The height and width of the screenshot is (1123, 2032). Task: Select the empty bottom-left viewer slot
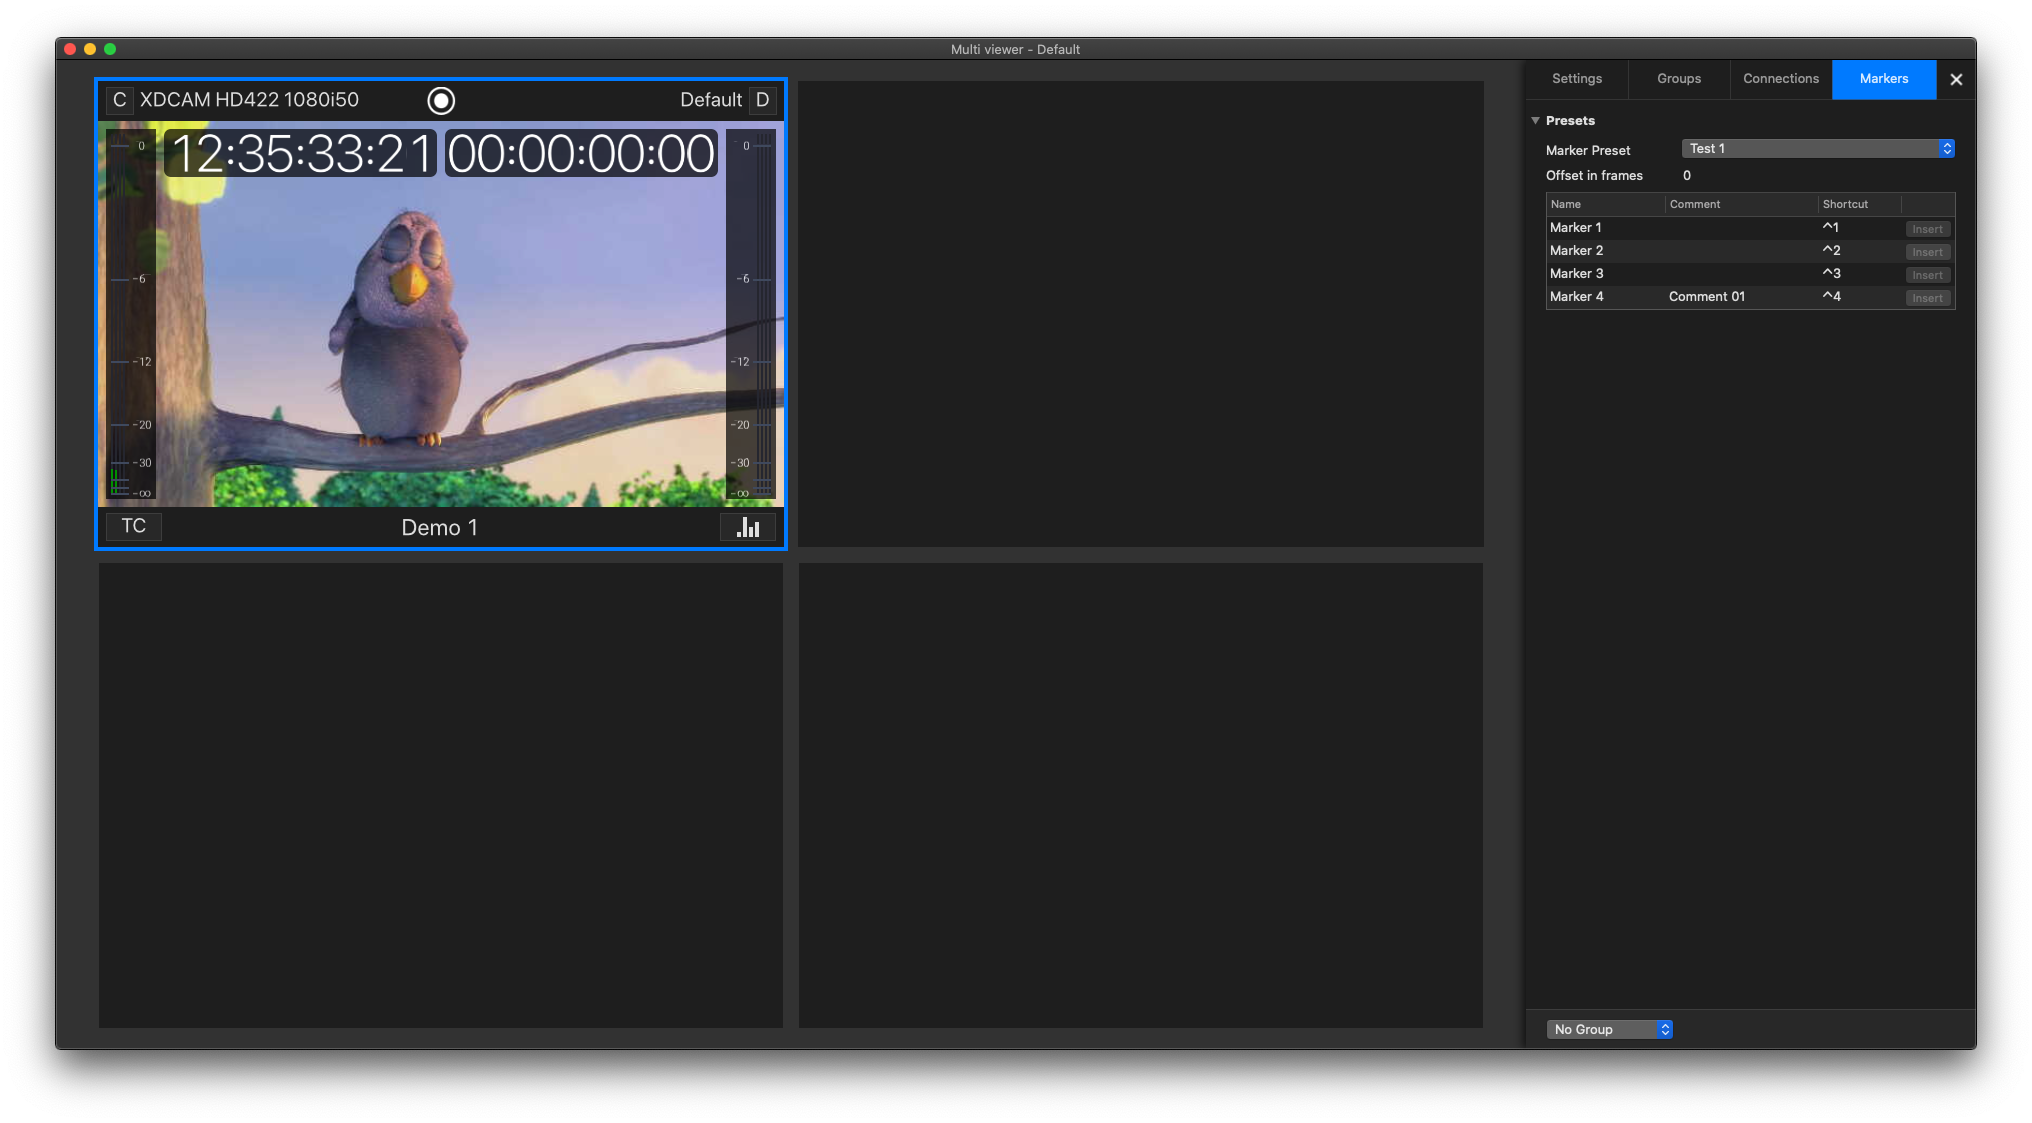pyautogui.click(x=441, y=796)
